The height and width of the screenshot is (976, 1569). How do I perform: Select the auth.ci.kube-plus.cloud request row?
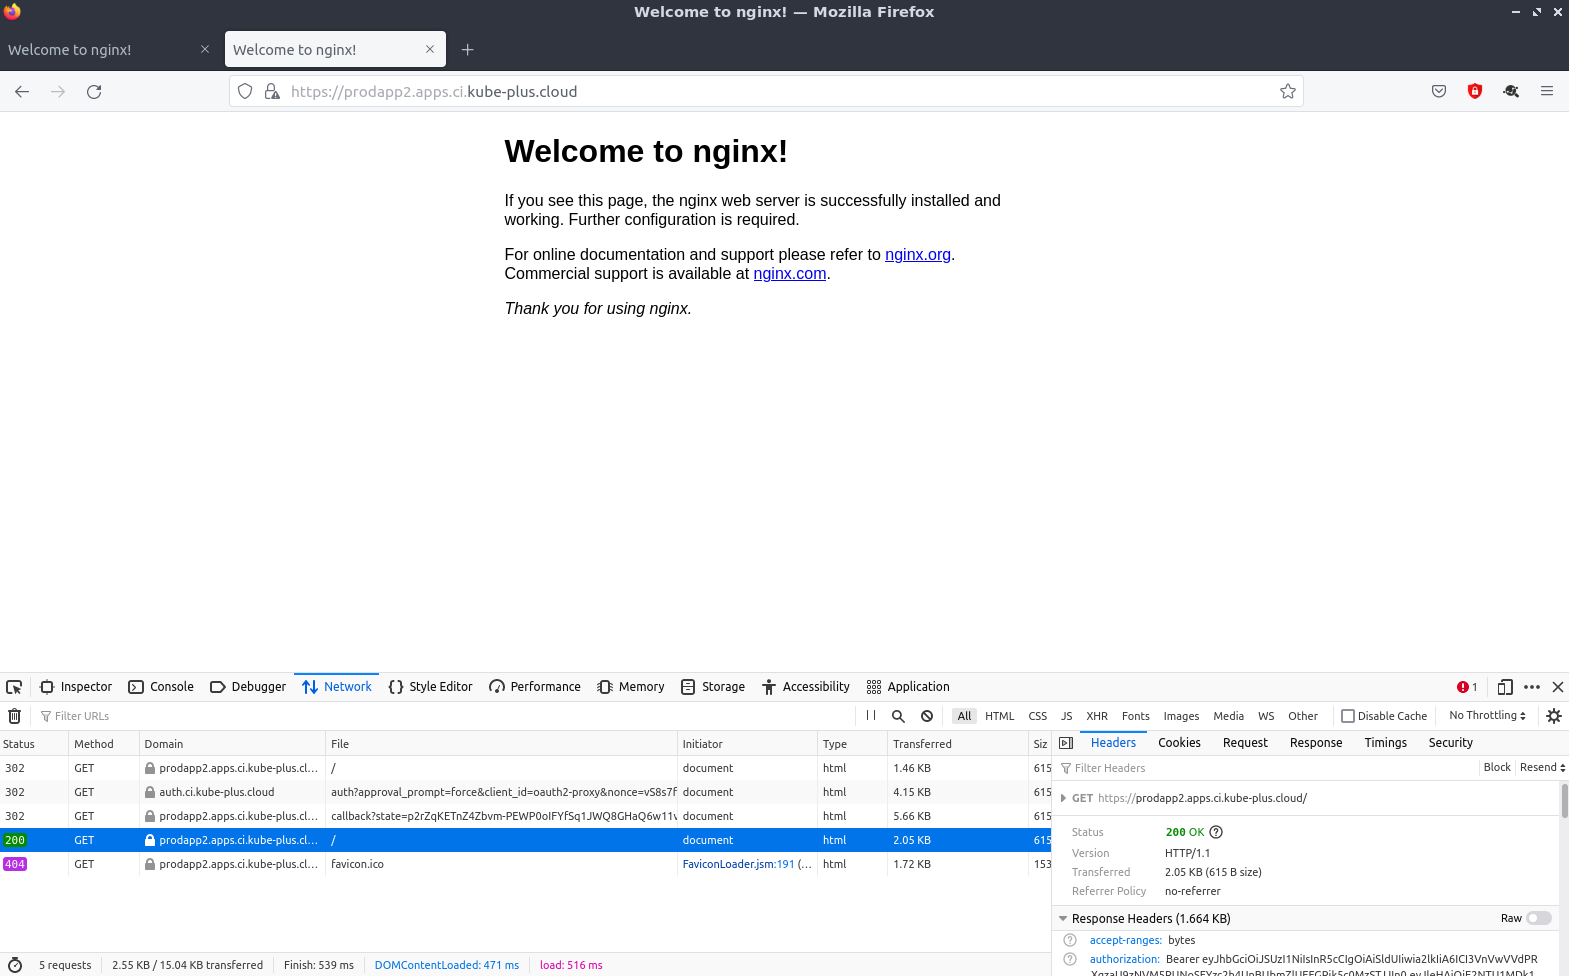coord(525,792)
